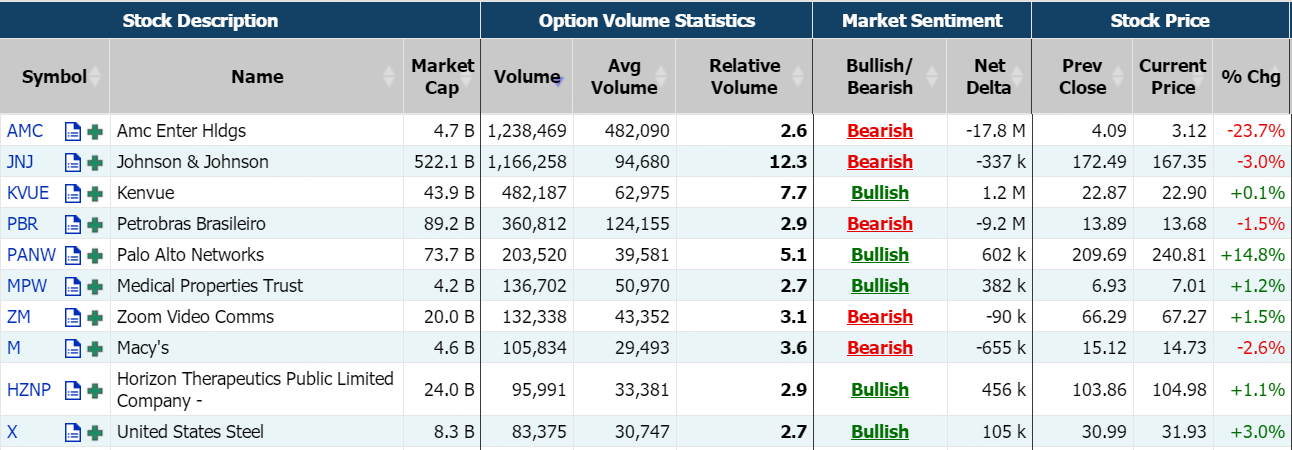
Task: Click the Volume column header
Action: tap(526, 76)
